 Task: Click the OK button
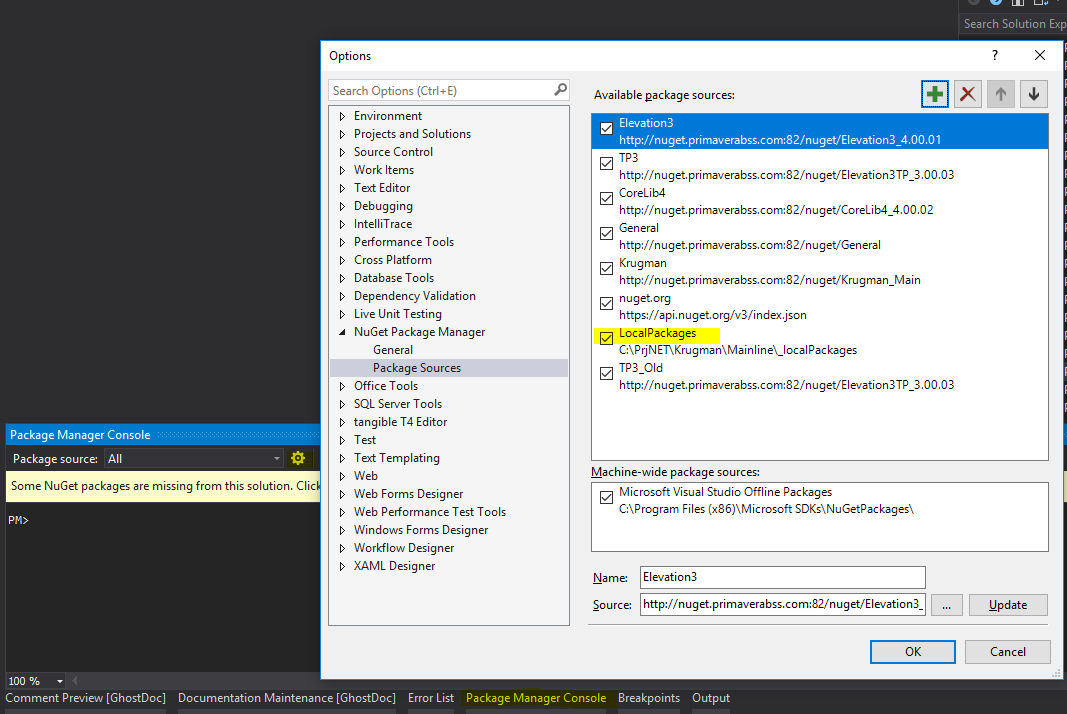tap(913, 651)
